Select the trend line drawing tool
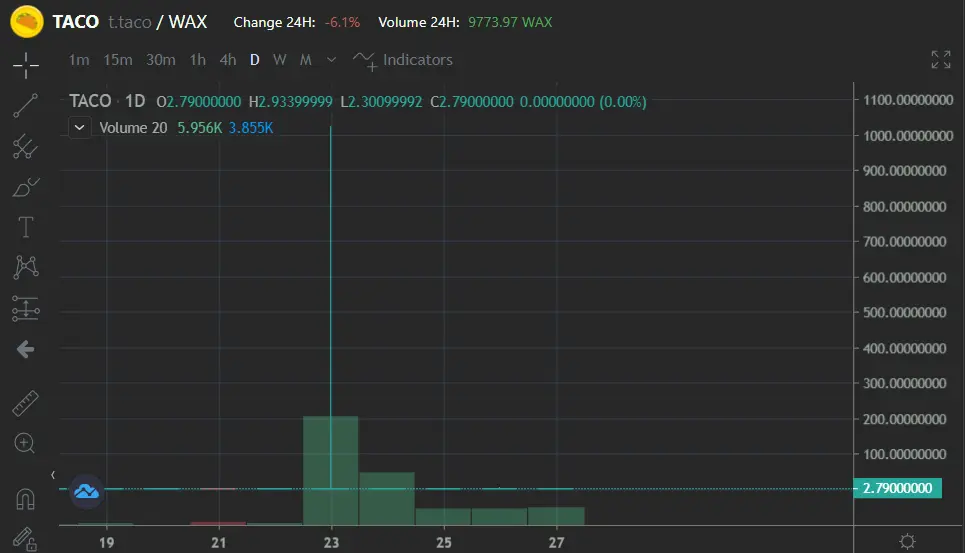 coord(25,106)
